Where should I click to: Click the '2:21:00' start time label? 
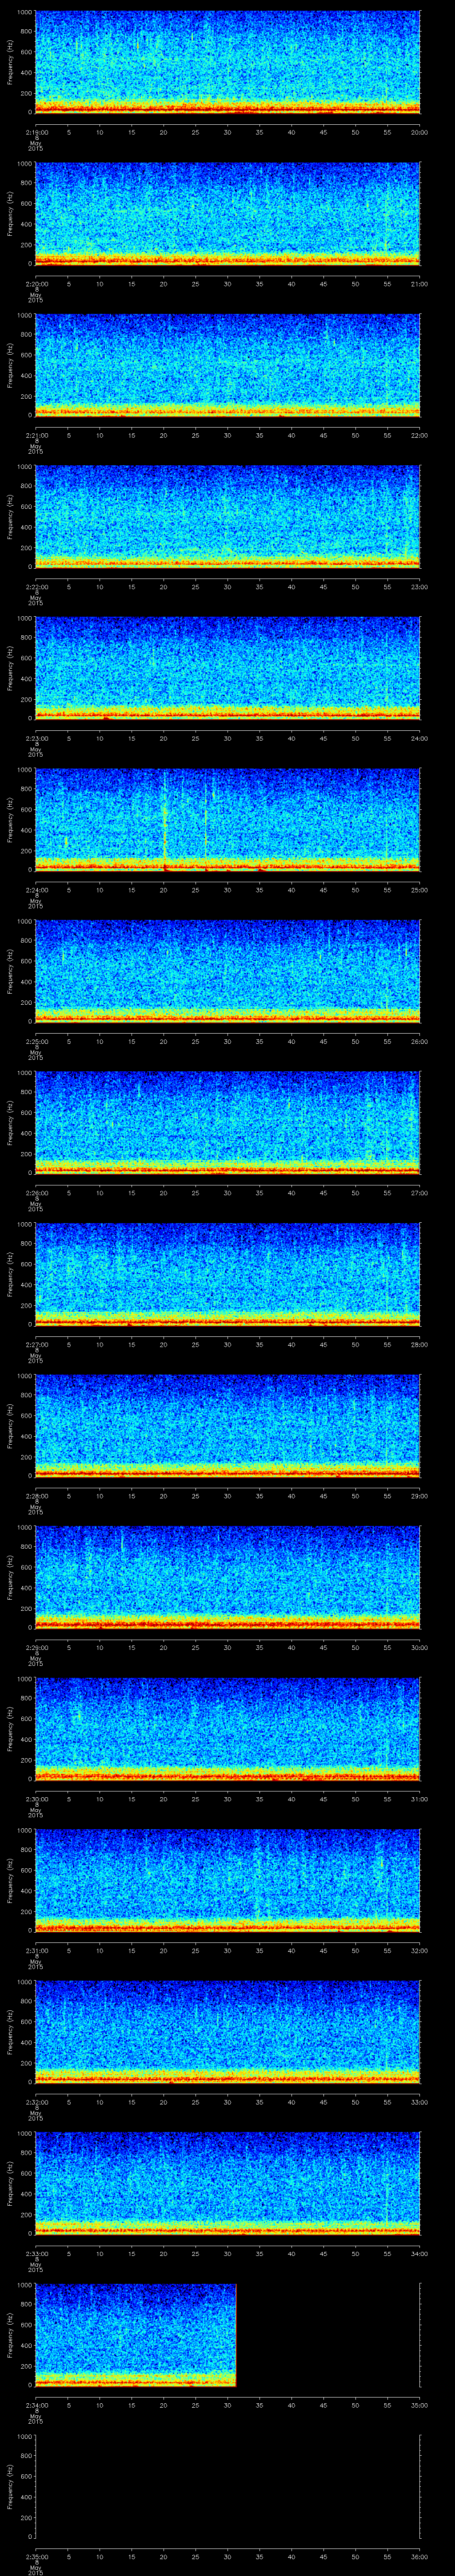pyautogui.click(x=36, y=435)
